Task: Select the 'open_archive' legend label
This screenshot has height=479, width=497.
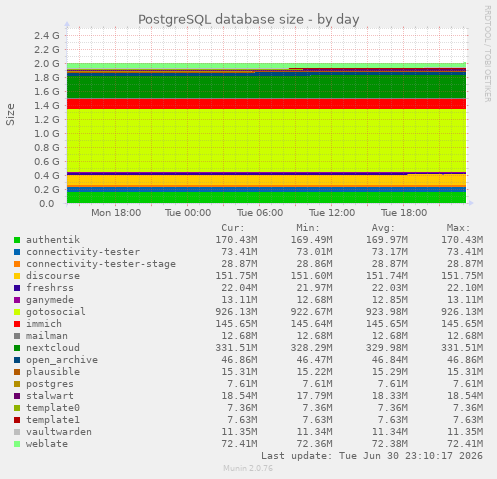Action: point(62,360)
